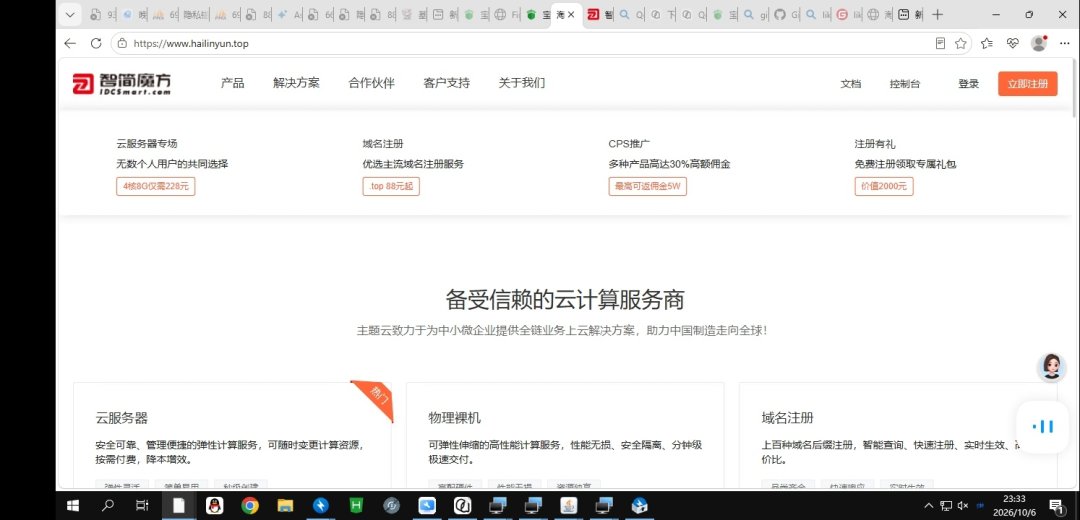
Task: Open the Windows Start menu
Action: coord(72,506)
